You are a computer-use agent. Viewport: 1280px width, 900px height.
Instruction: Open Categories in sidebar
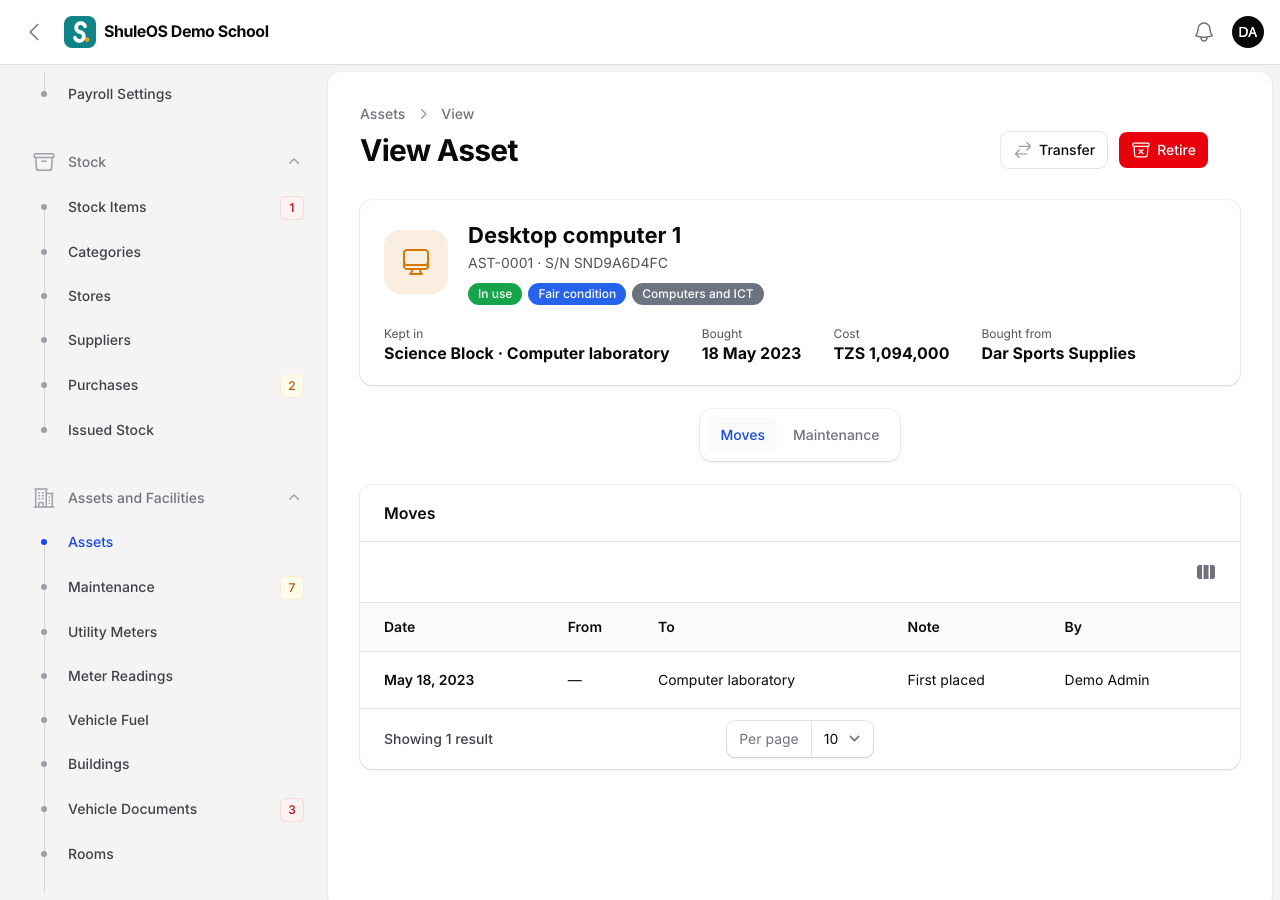tap(104, 252)
